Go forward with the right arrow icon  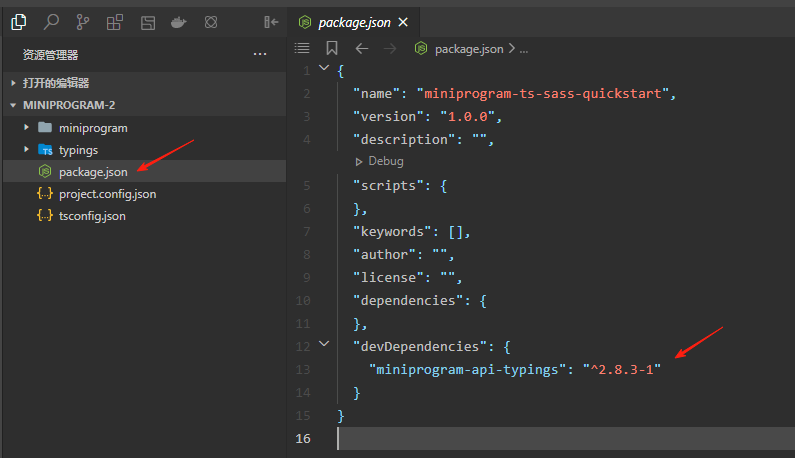pos(390,49)
